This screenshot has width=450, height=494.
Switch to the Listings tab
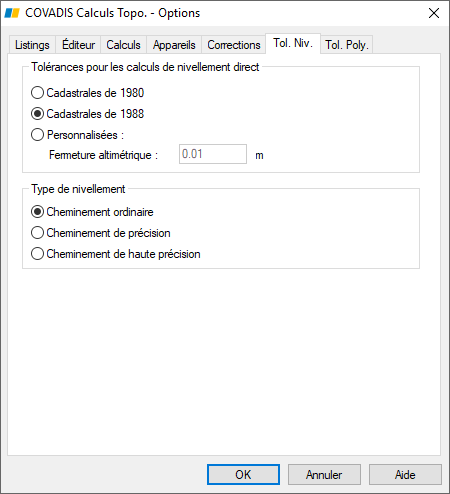[32, 45]
